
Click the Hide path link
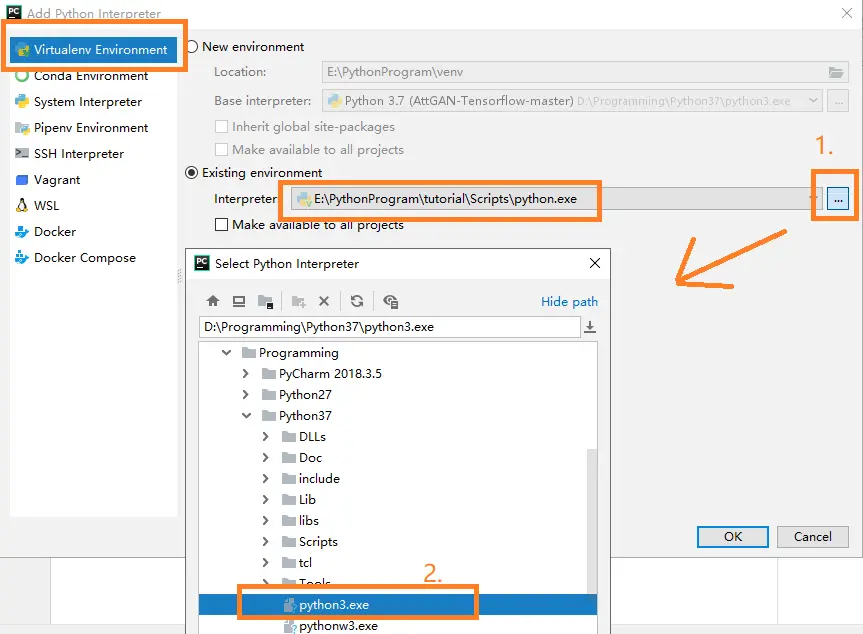click(569, 302)
